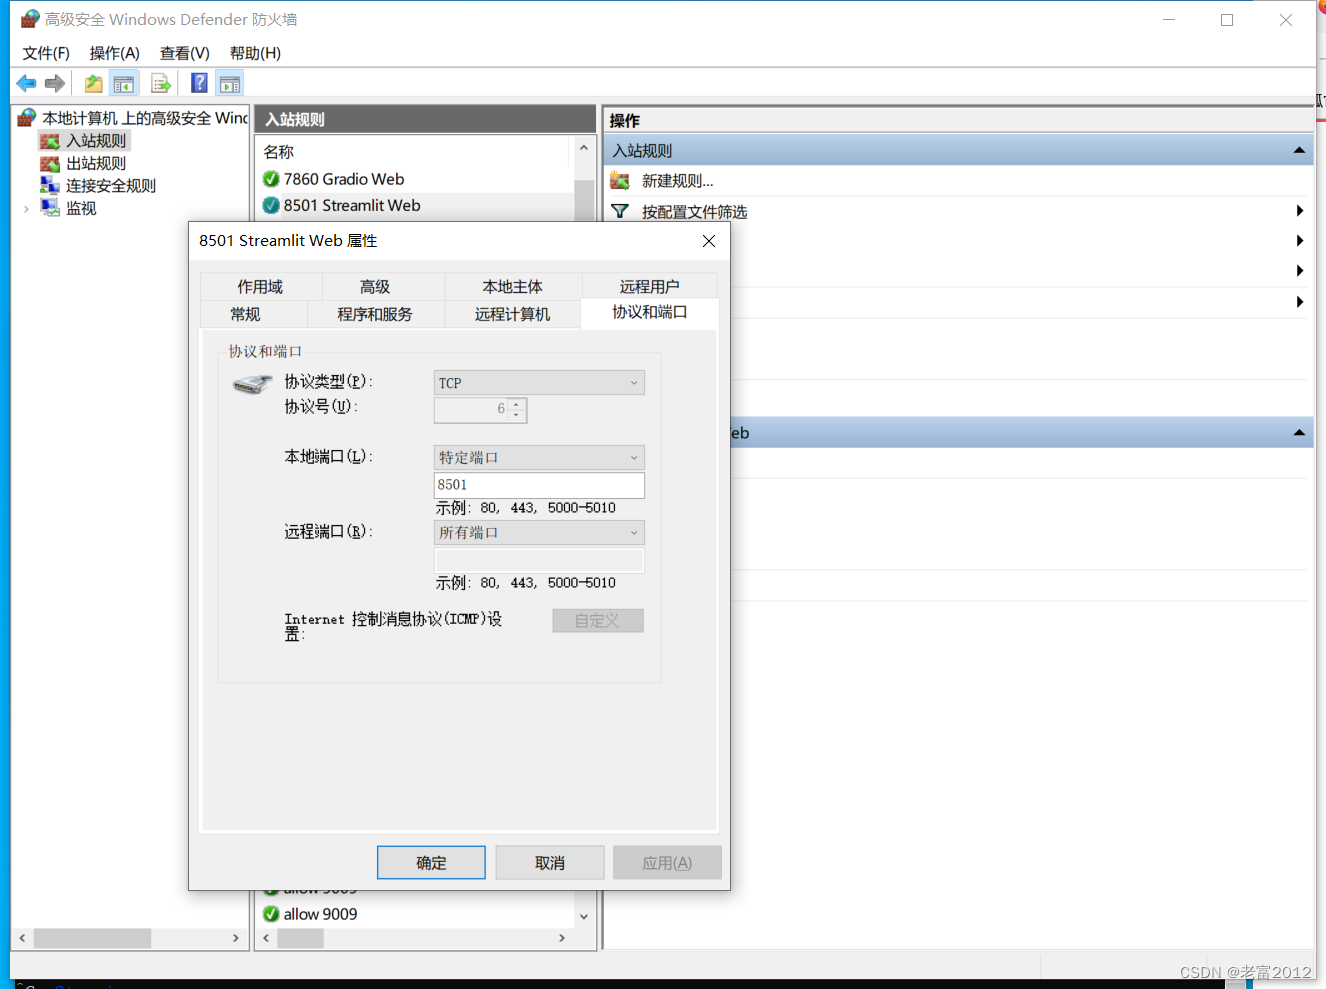Click the outbound rules (出站规则) tree icon
The width and height of the screenshot is (1326, 989).
[50, 163]
